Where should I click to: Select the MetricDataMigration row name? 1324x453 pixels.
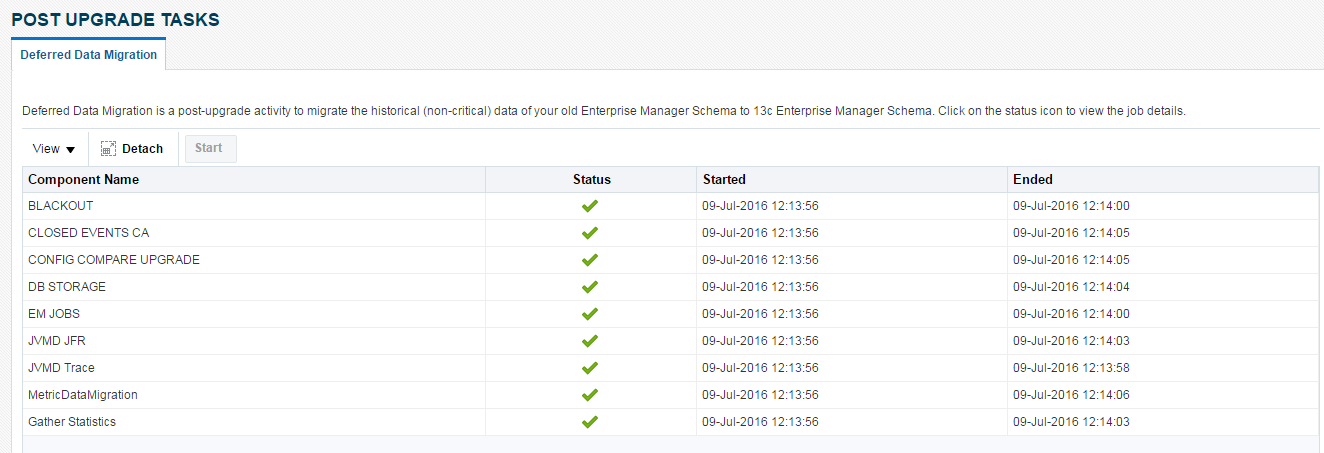tap(83, 395)
